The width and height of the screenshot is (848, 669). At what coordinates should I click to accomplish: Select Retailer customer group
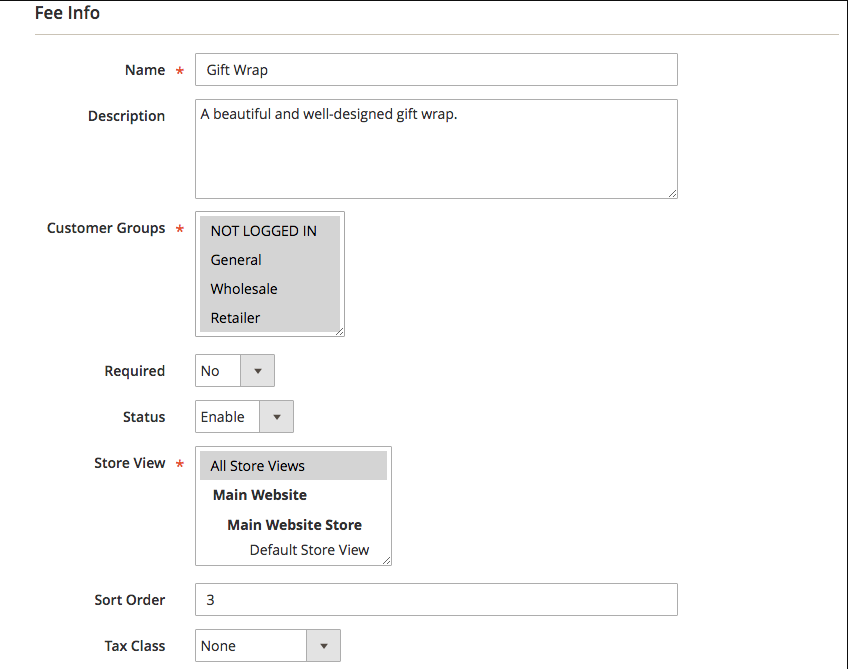(x=269, y=318)
